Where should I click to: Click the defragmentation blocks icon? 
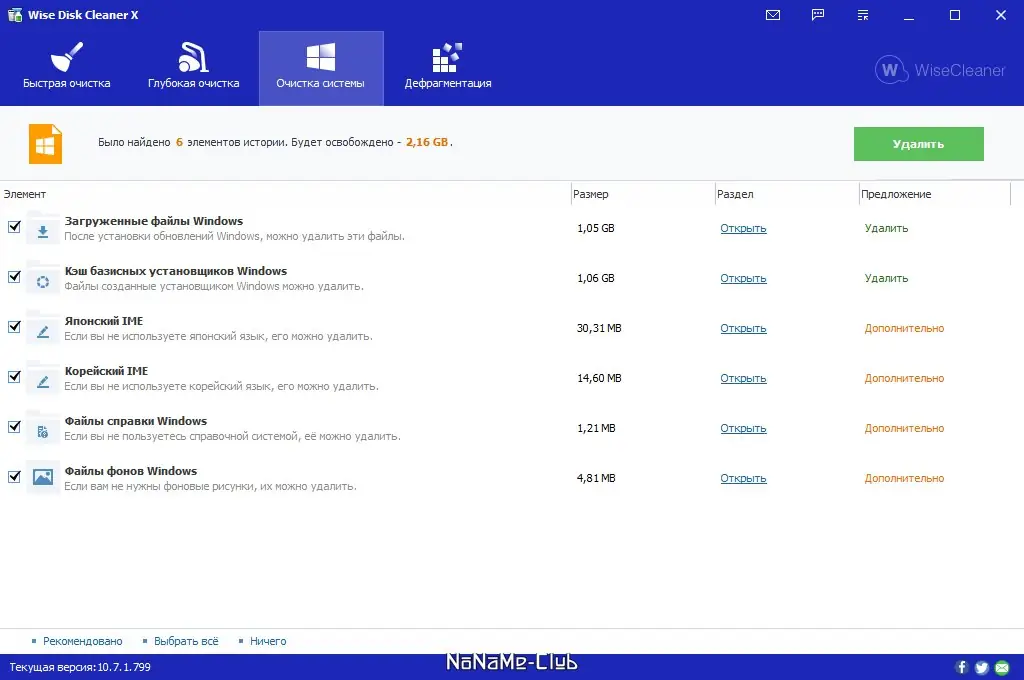pyautogui.click(x=447, y=57)
